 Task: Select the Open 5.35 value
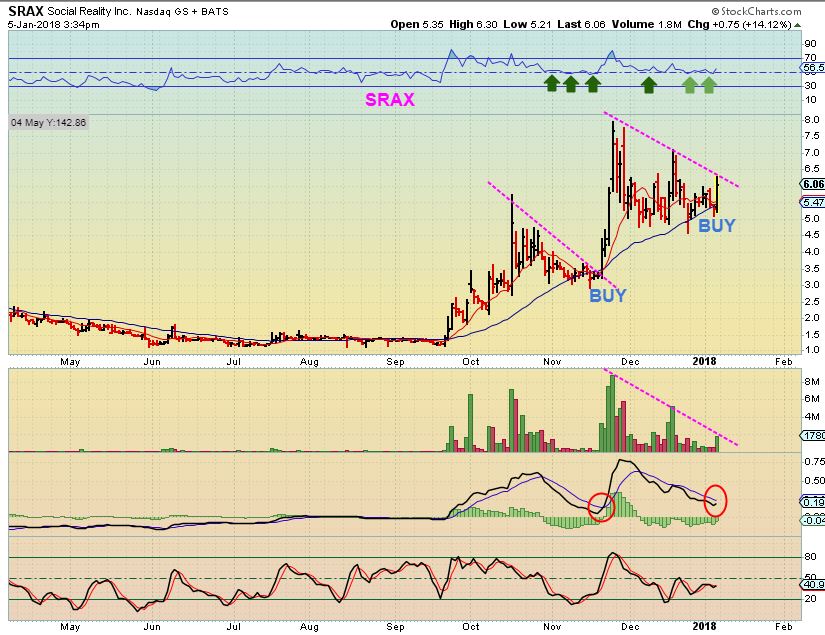tap(417, 24)
